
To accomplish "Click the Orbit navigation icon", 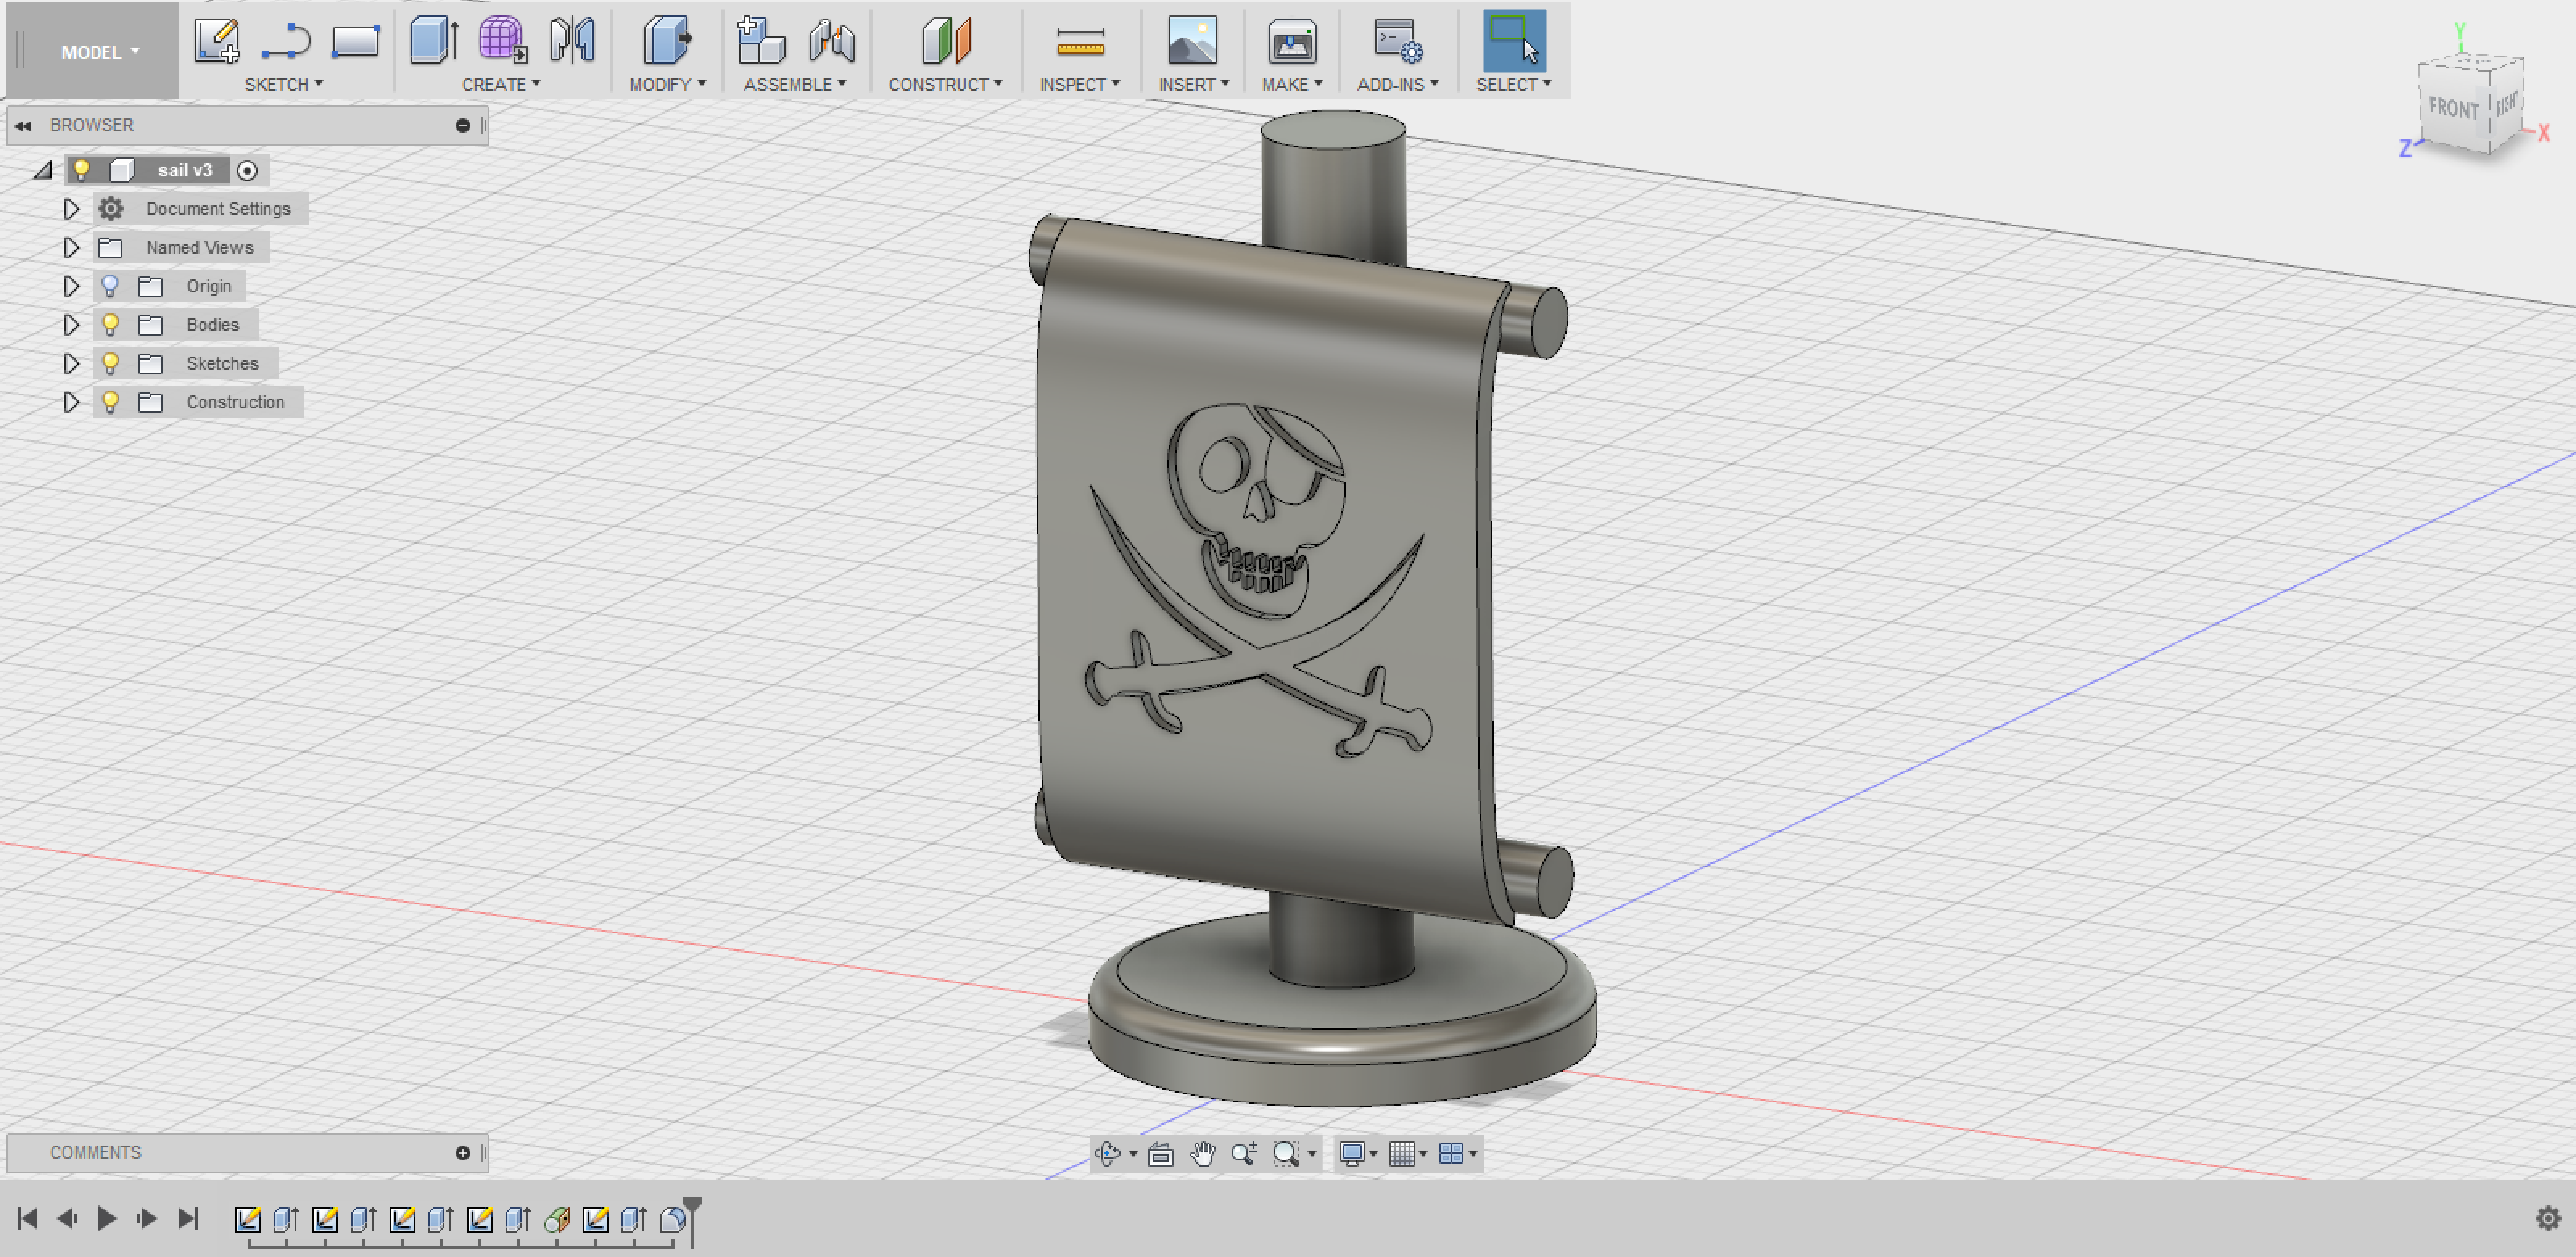I will (x=1107, y=1153).
